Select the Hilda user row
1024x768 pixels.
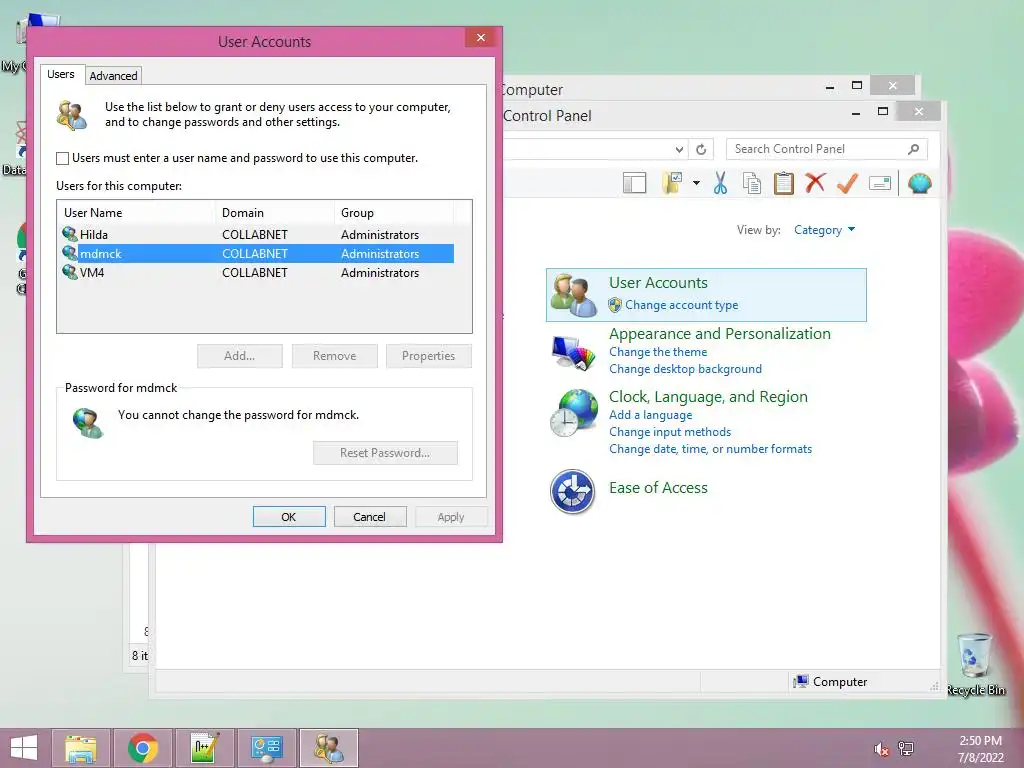[x=257, y=234]
